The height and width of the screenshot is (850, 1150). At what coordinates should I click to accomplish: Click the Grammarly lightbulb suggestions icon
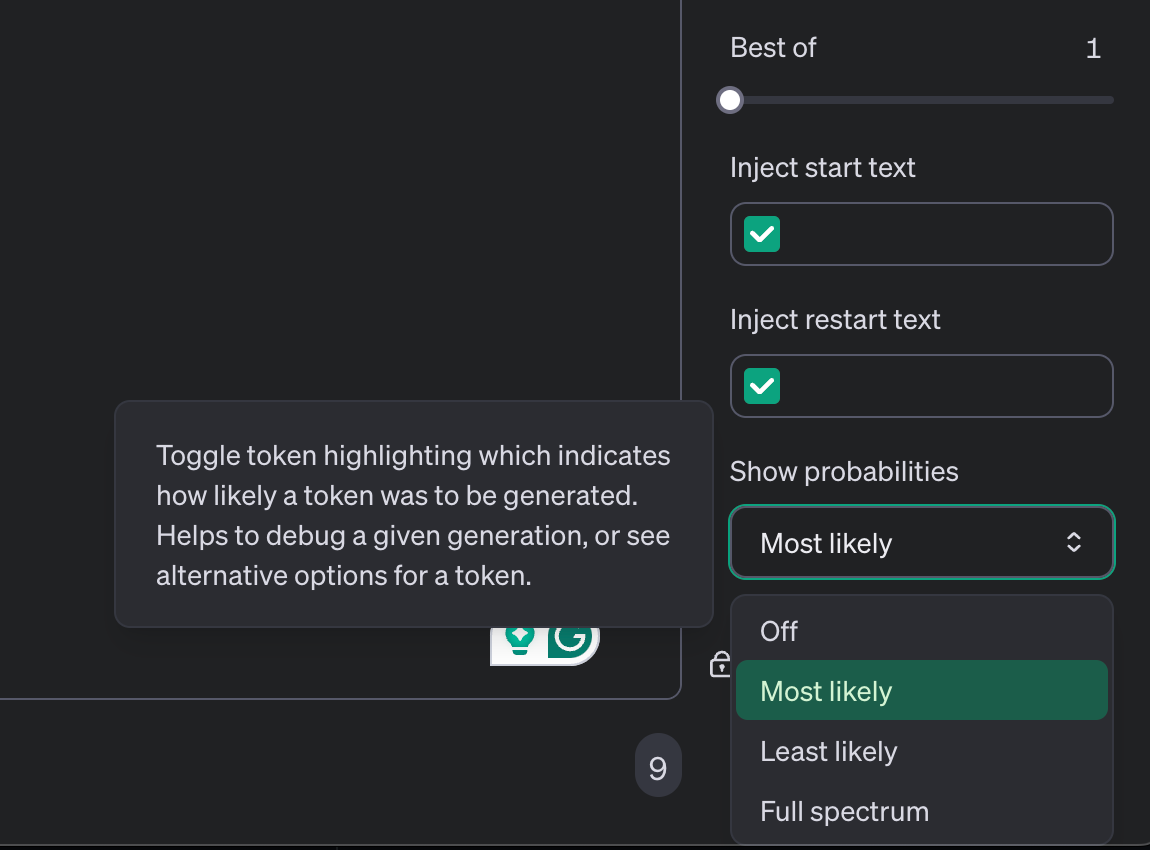(519, 641)
